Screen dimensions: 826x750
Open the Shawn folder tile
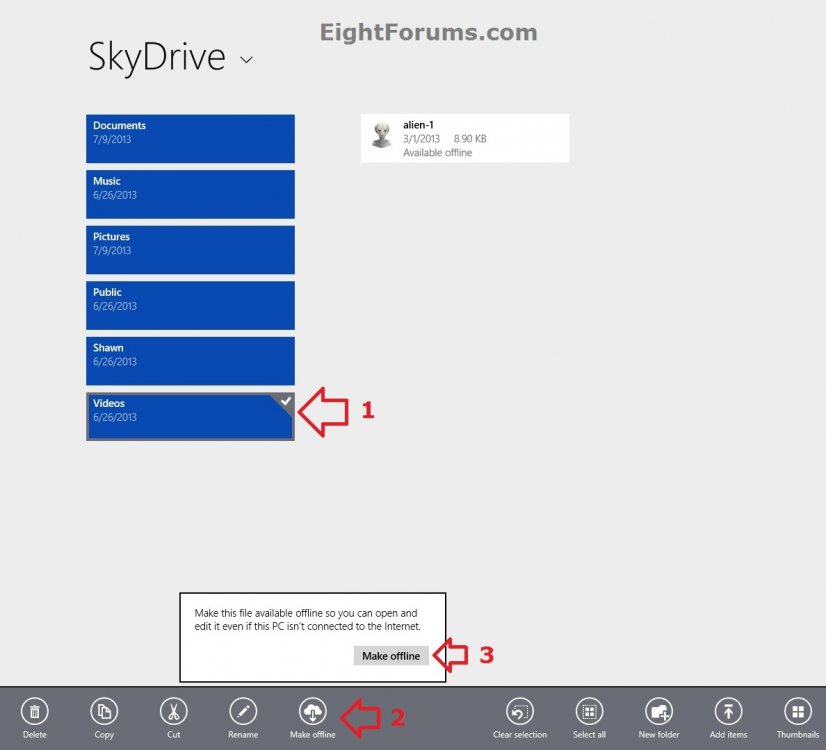point(190,361)
